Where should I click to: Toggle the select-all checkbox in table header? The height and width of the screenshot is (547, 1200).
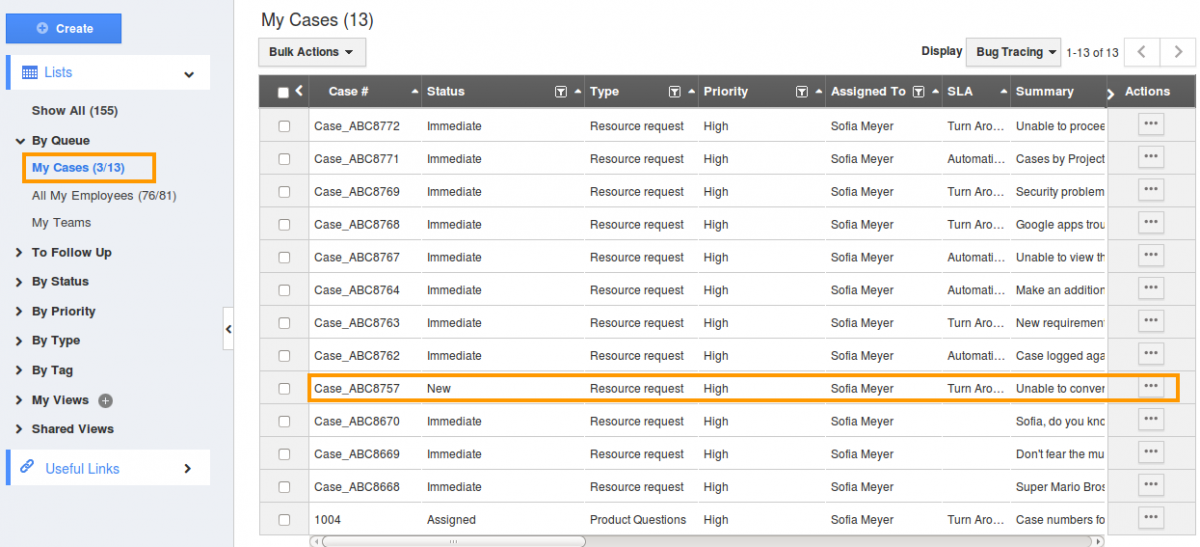tap(283, 93)
